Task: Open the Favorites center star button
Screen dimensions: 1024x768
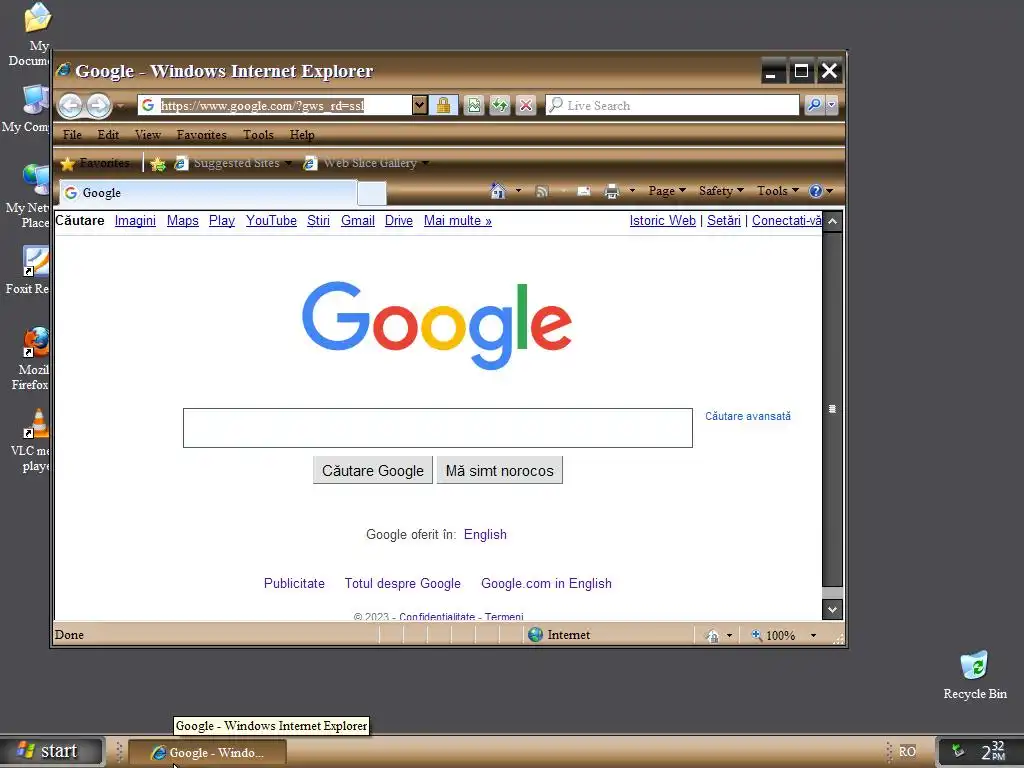Action: 95,163
